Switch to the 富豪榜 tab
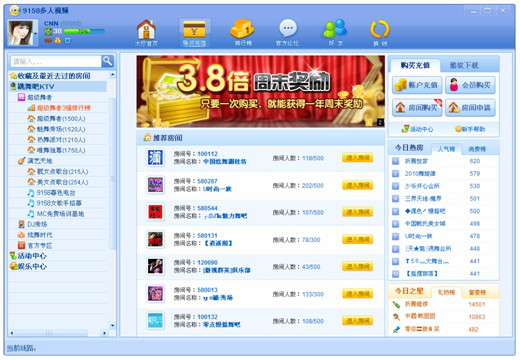This screenshot has height=360, width=520. [x=477, y=292]
